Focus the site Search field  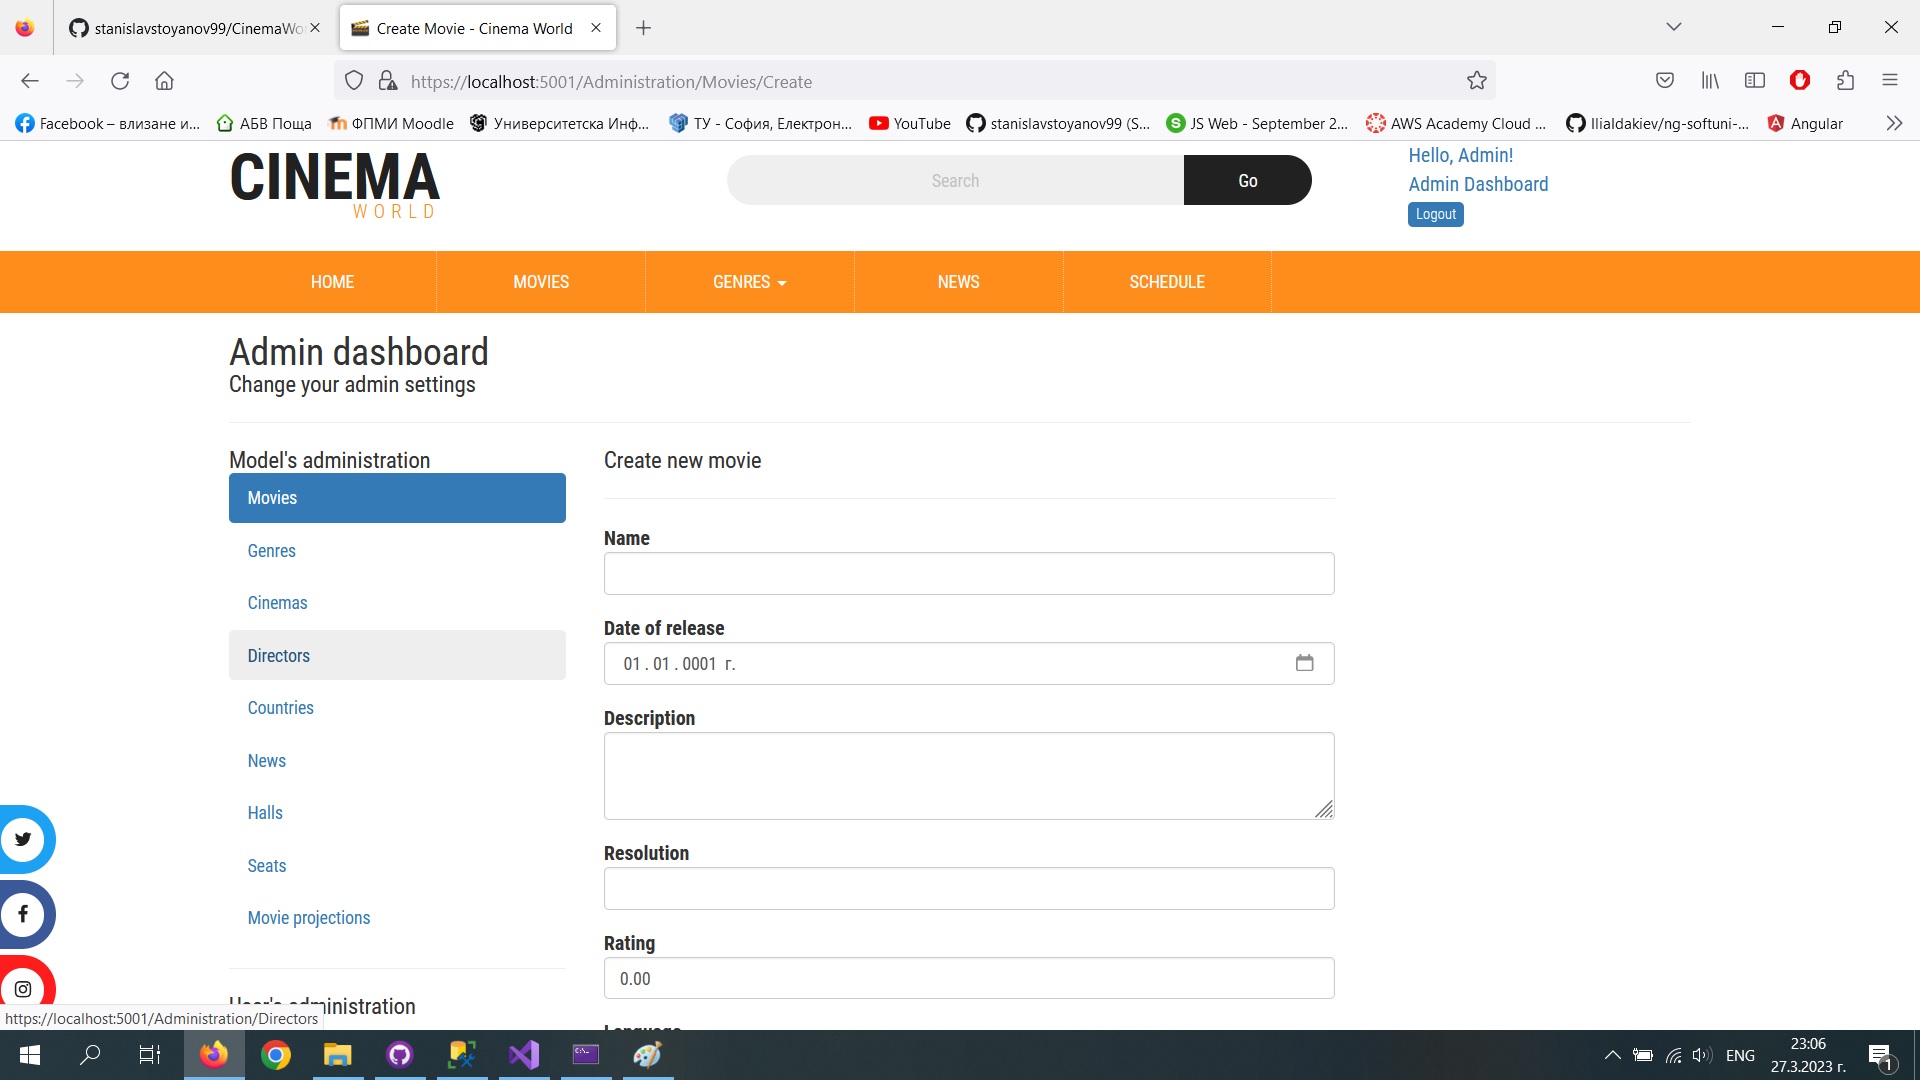955,180
